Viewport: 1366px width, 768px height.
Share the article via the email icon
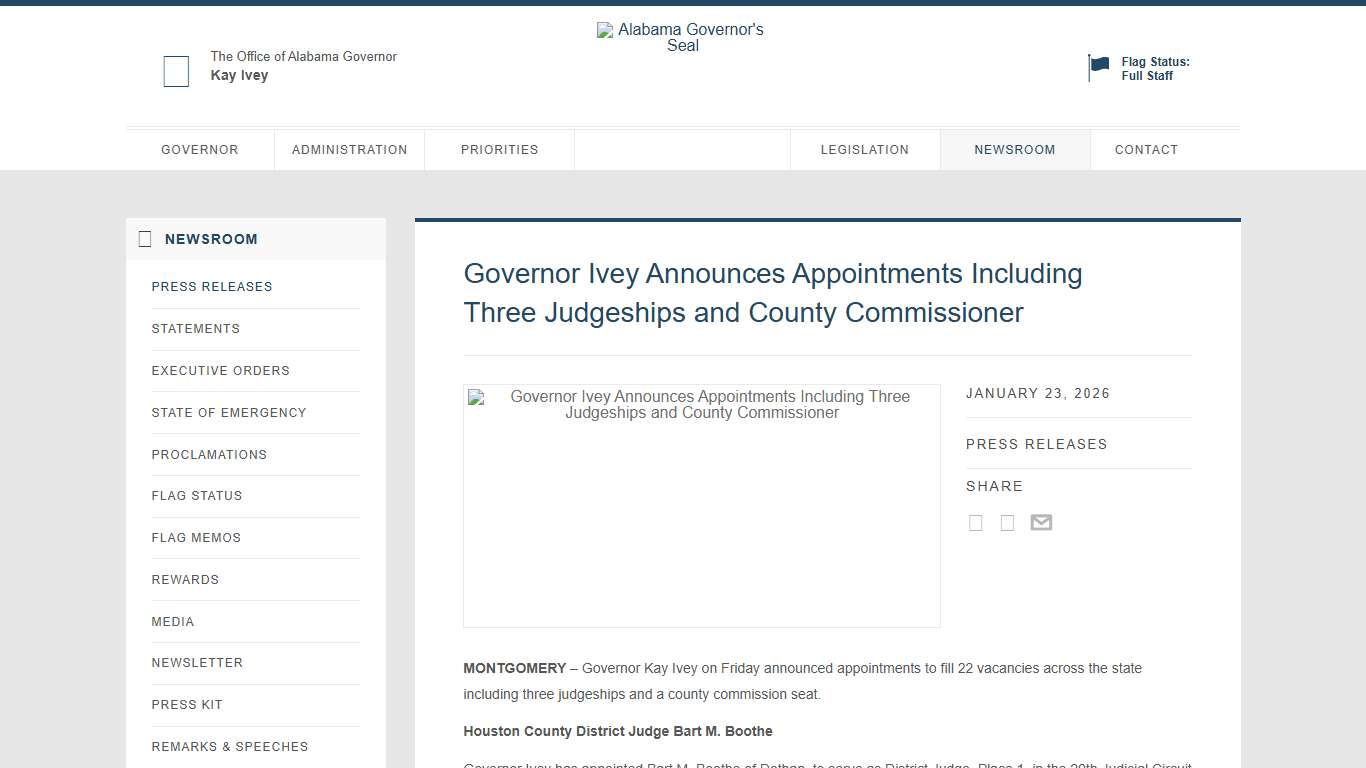pyautogui.click(x=1041, y=522)
